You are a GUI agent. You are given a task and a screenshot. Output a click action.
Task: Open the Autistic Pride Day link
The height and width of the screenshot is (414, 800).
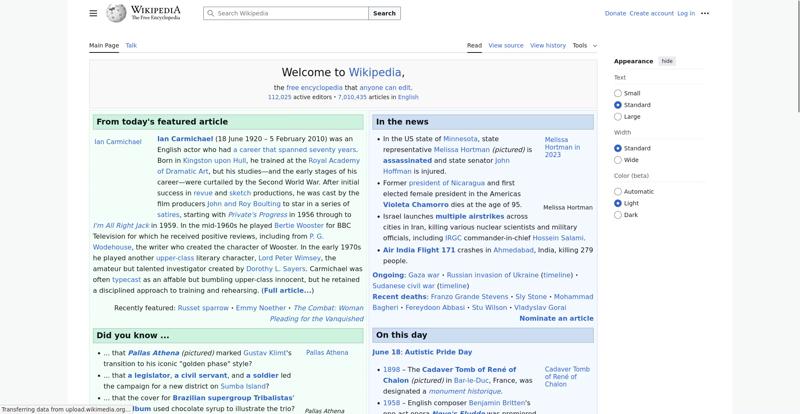pyautogui.click(x=438, y=352)
